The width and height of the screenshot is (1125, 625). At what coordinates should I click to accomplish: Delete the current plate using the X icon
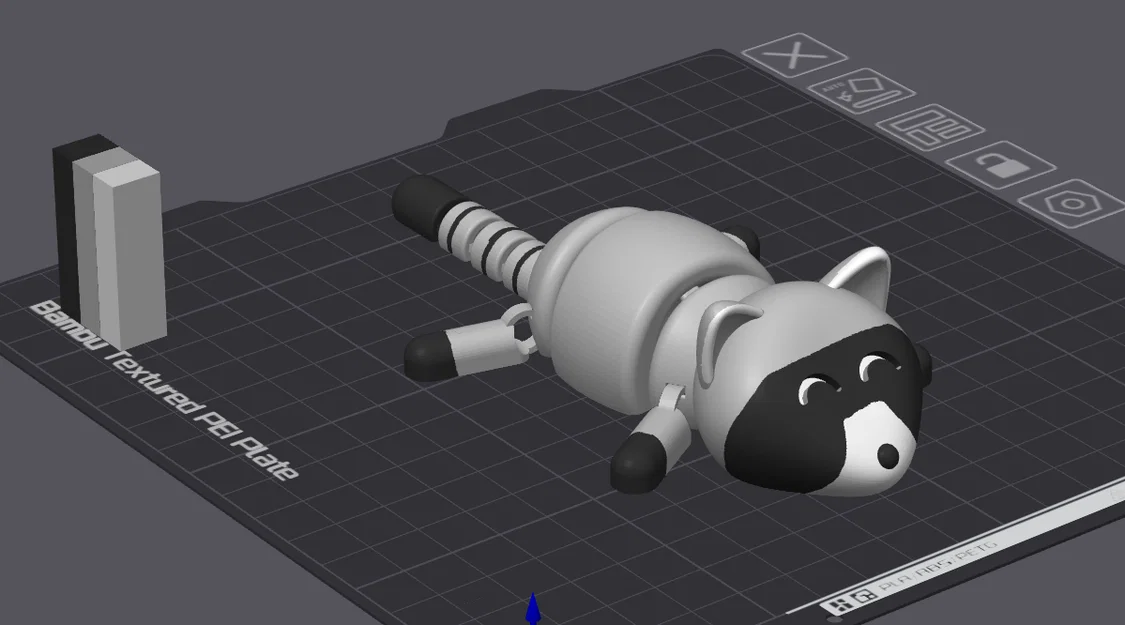[x=795, y=57]
